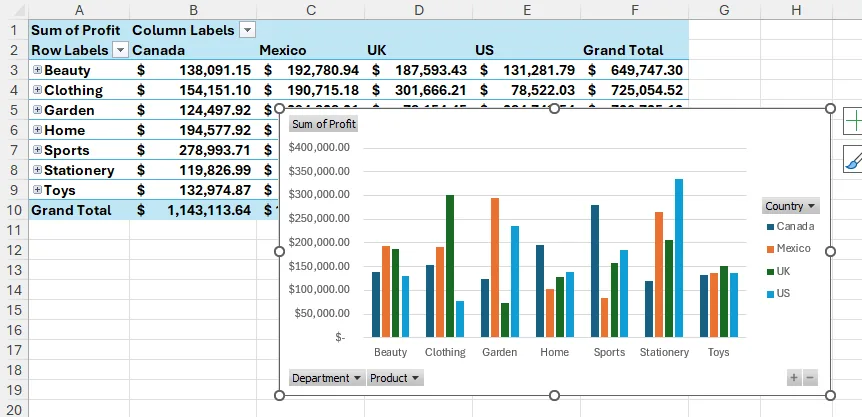Open Chart Styles paintbrush icon
The width and height of the screenshot is (862, 417).
853,159
